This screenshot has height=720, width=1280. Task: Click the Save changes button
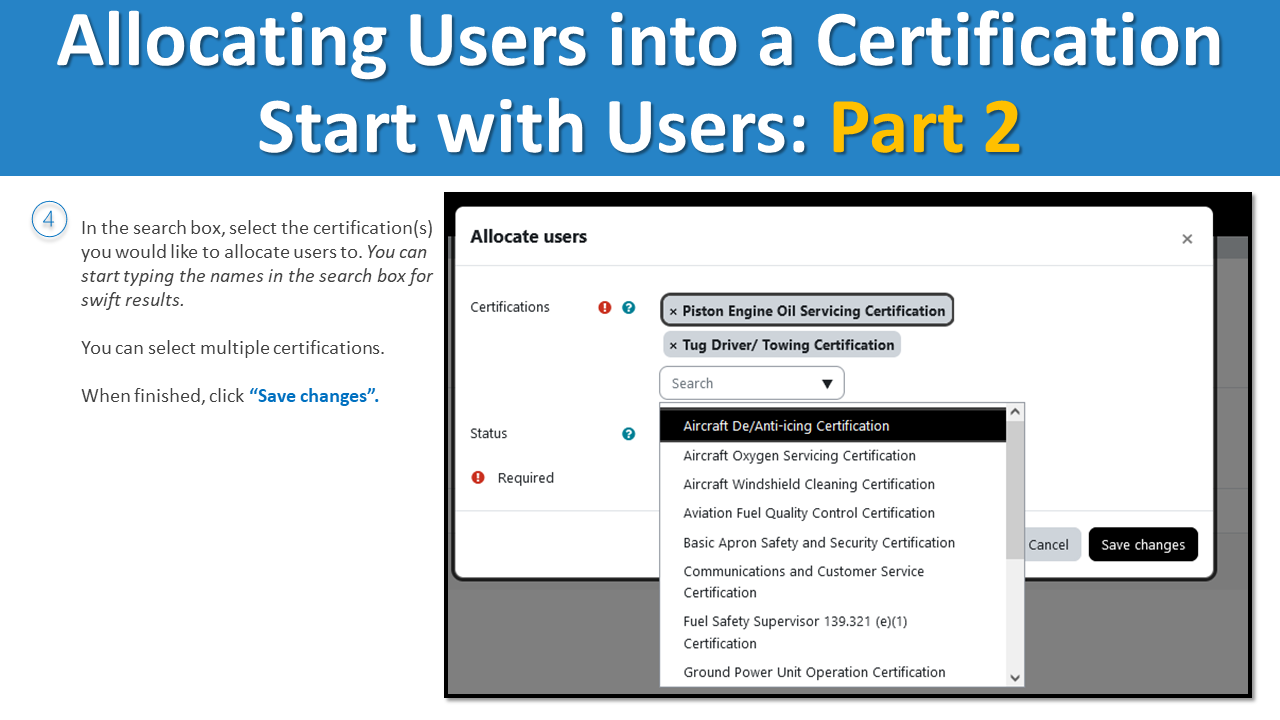point(1143,545)
